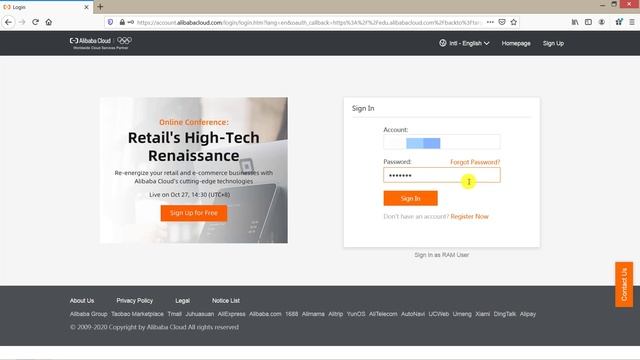Click the Password input field
The width and height of the screenshot is (640, 360).
point(442,175)
